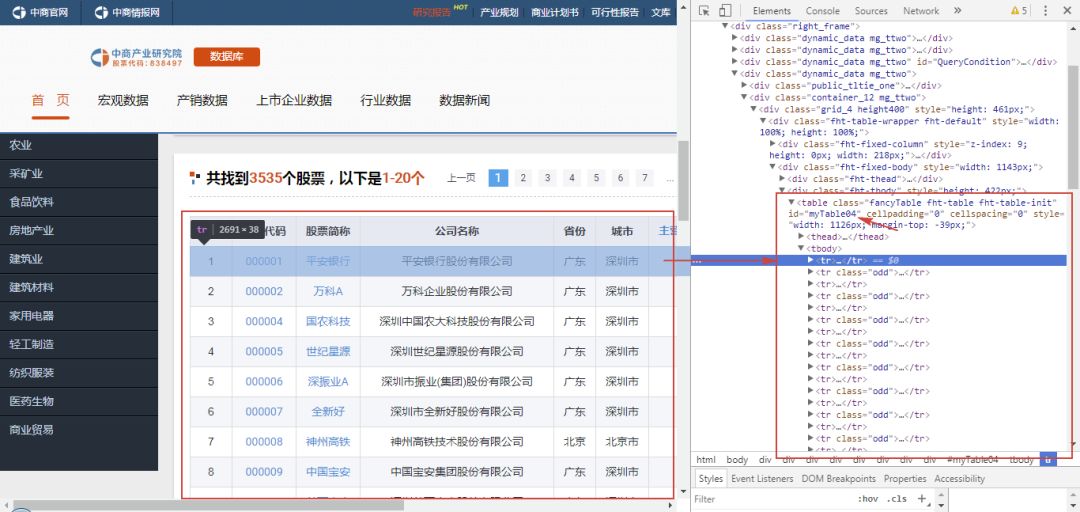
Task: Click the orange 数据库 button
Action: [x=227, y=57]
